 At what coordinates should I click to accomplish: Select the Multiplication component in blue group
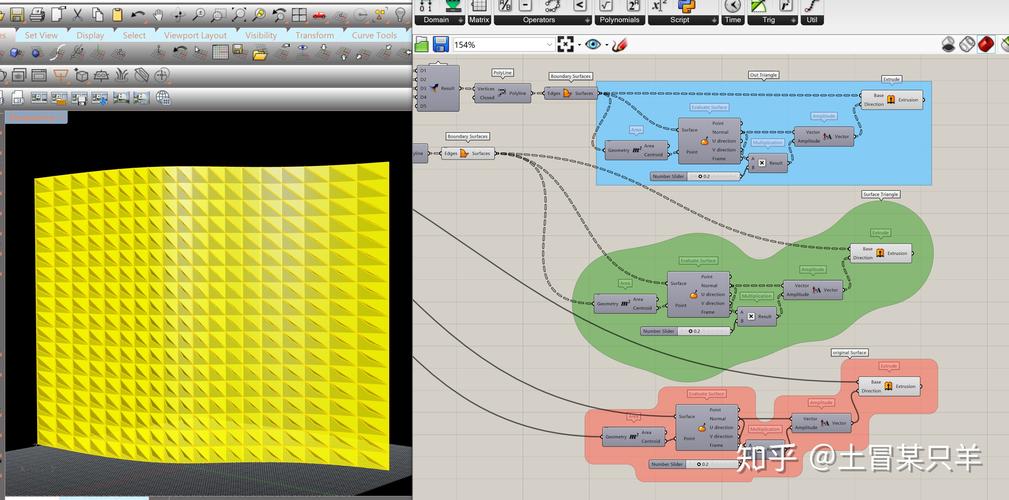pos(766,163)
